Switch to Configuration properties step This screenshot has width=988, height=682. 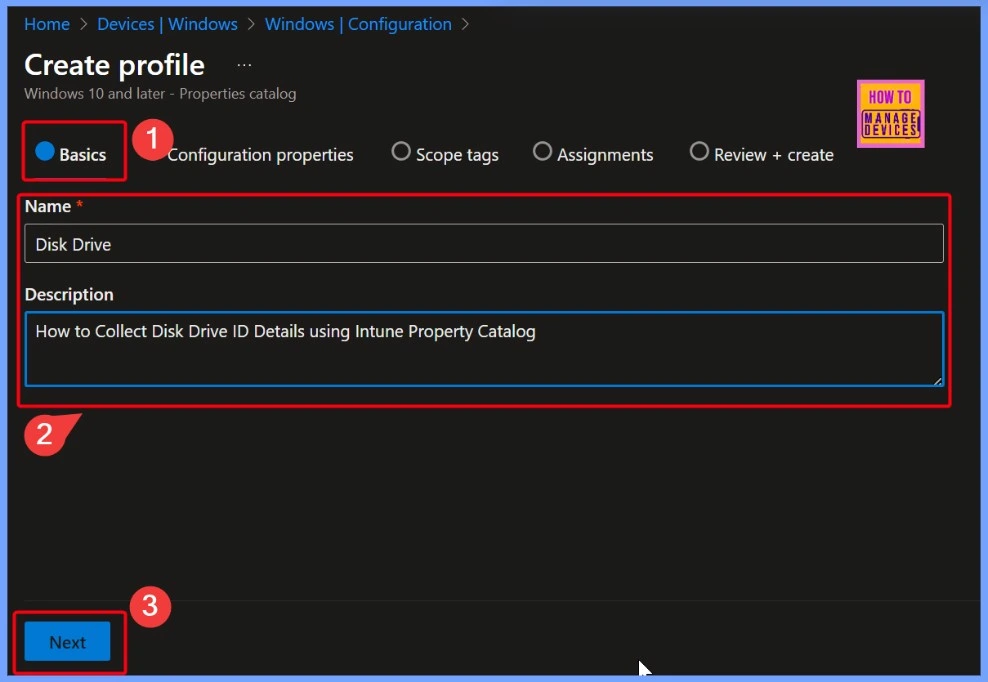click(260, 154)
